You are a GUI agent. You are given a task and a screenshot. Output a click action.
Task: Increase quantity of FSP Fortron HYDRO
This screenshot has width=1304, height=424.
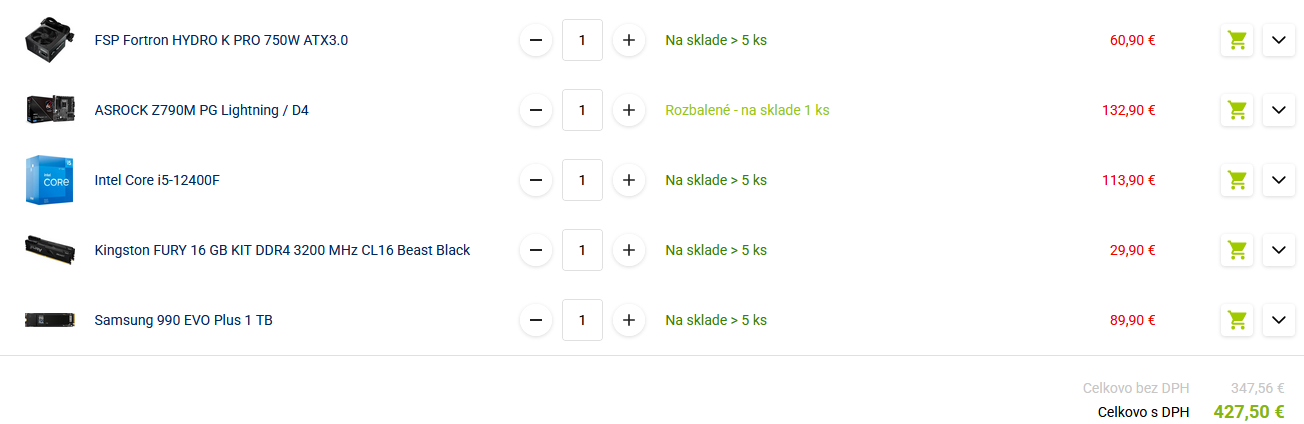click(x=628, y=40)
